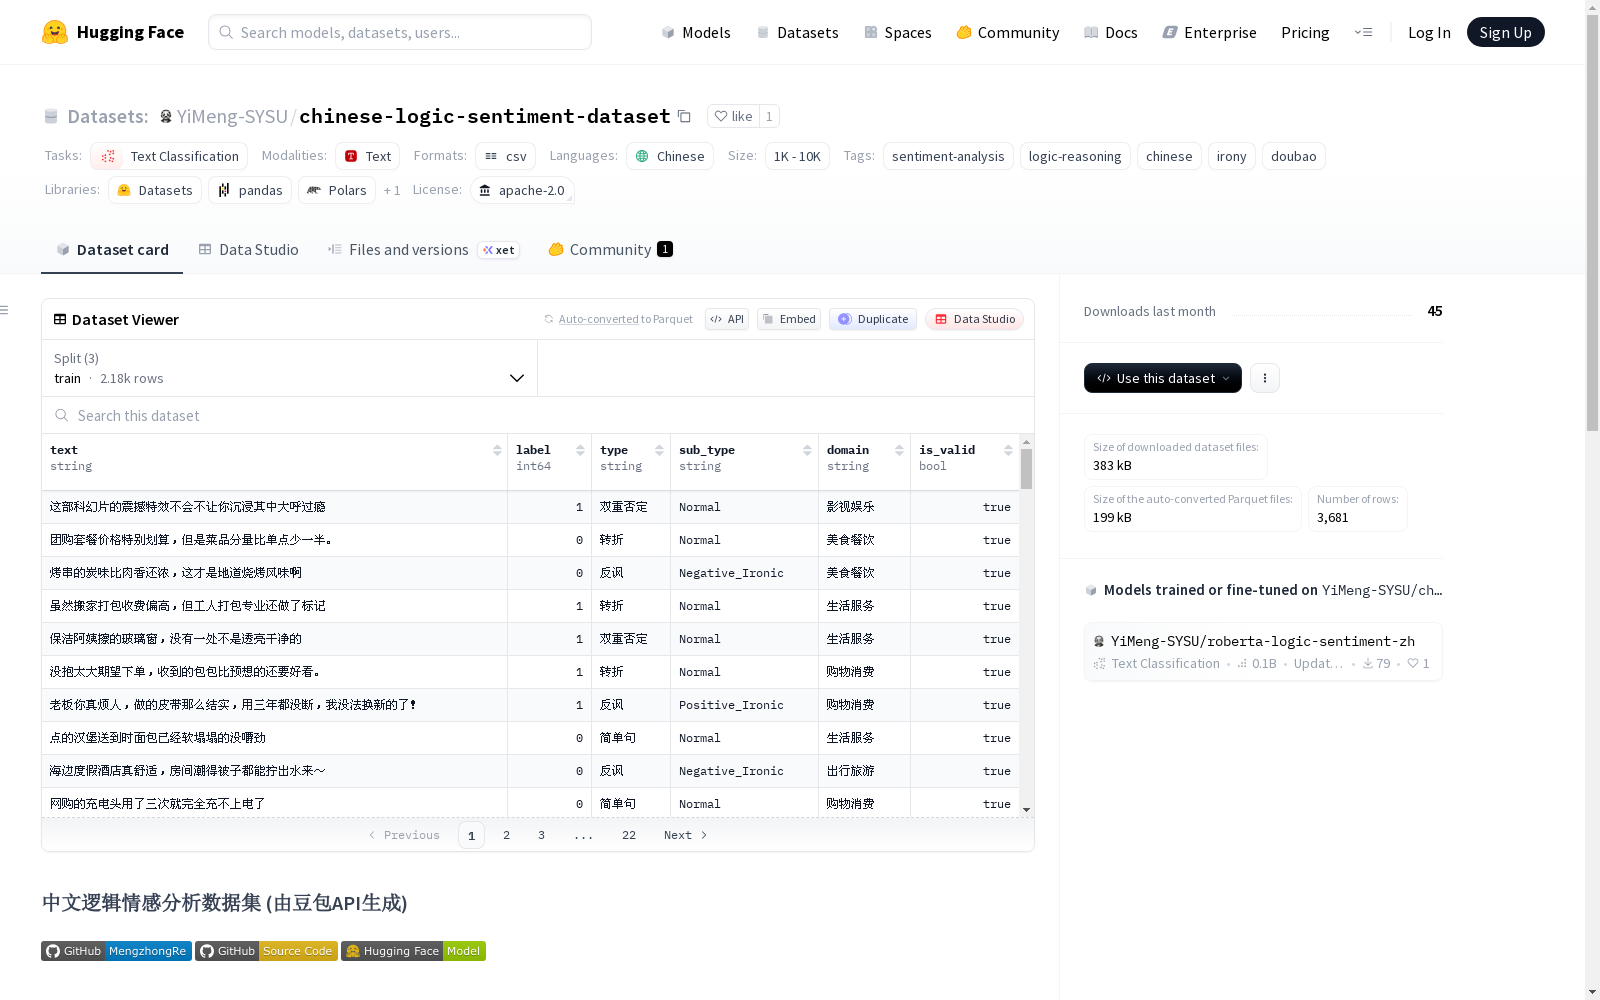Open the Pricing page
1600x1000 pixels.
(1305, 32)
